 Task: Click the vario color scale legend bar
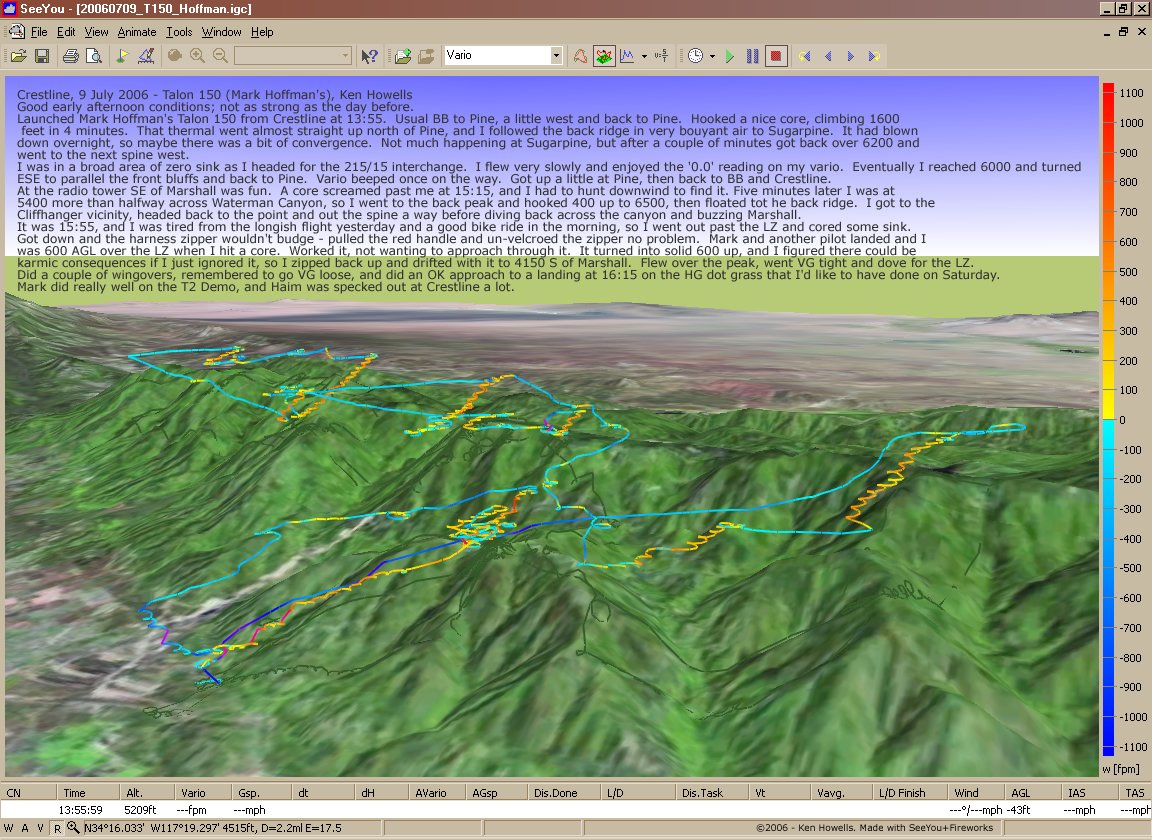click(x=1108, y=420)
